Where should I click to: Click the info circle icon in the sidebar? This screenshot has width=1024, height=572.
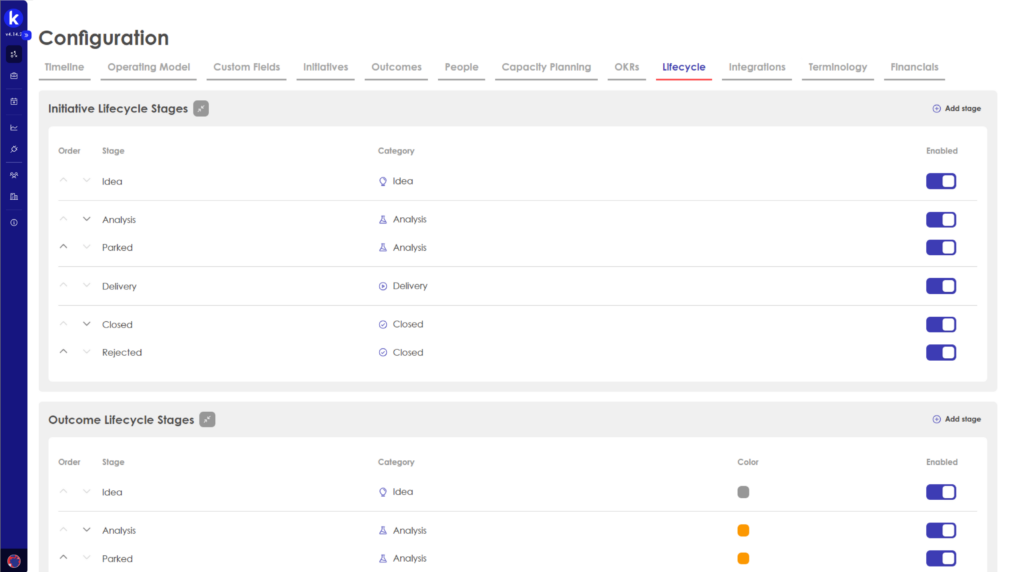tap(14, 222)
